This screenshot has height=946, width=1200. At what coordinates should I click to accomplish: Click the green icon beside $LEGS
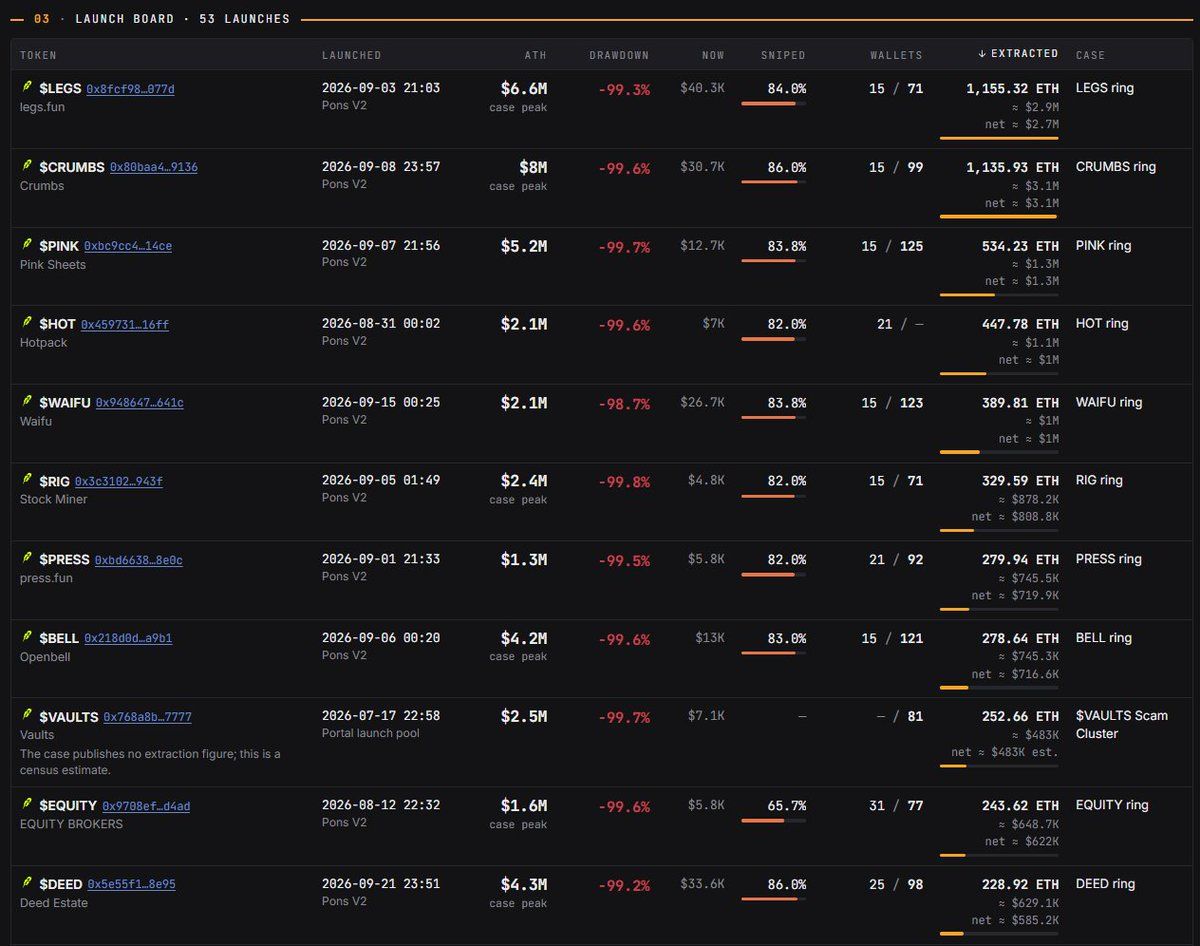point(27,88)
